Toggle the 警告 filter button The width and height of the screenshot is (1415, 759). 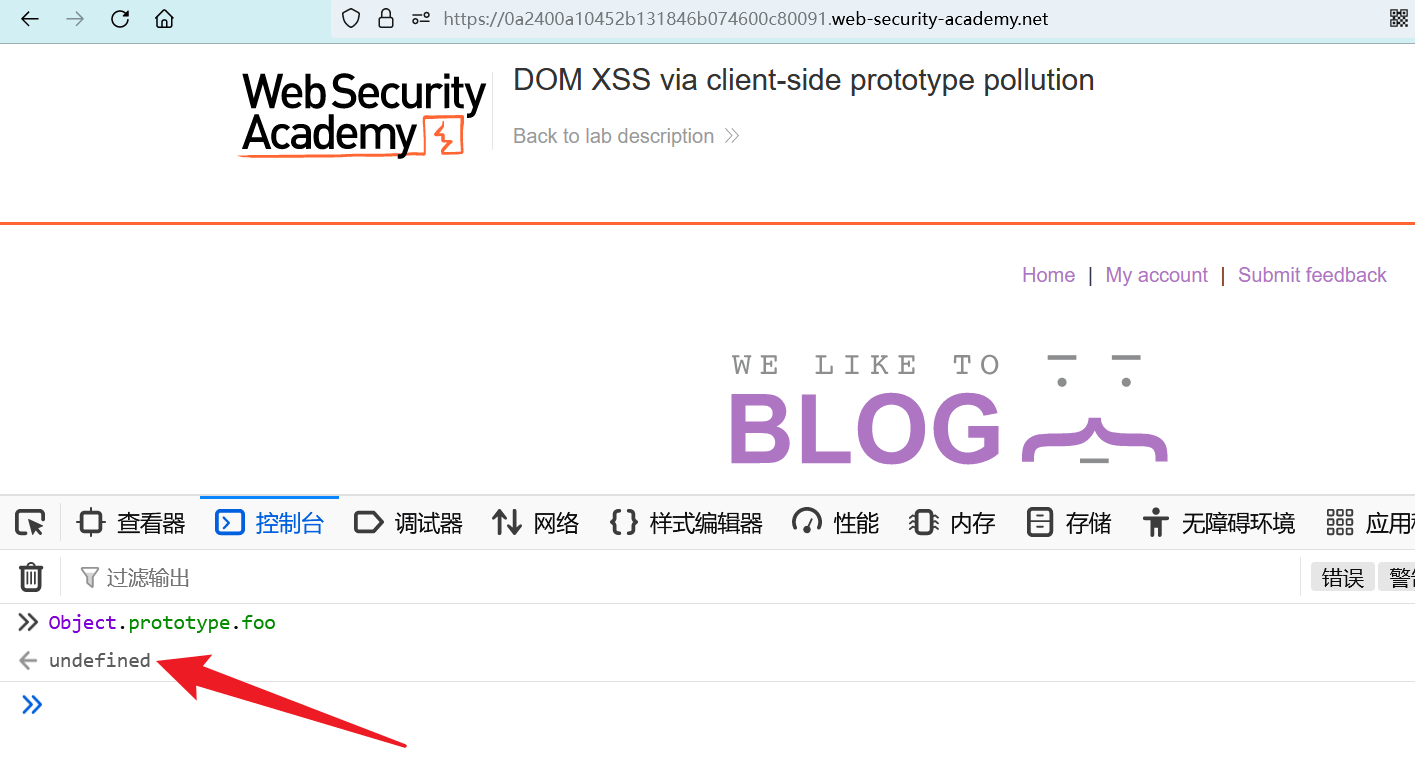pyautogui.click(x=1396, y=577)
